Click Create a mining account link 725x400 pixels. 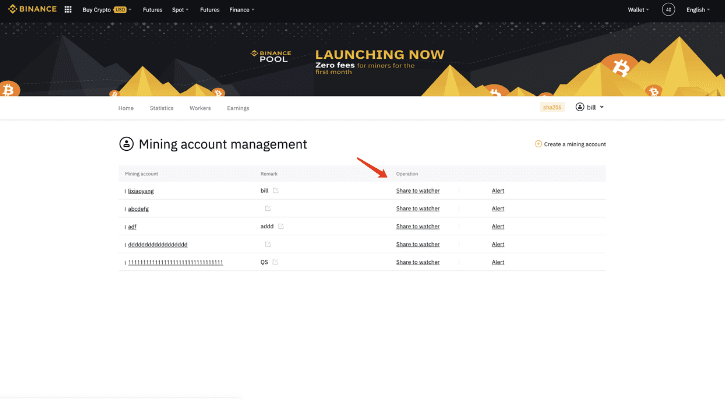[x=575, y=144]
